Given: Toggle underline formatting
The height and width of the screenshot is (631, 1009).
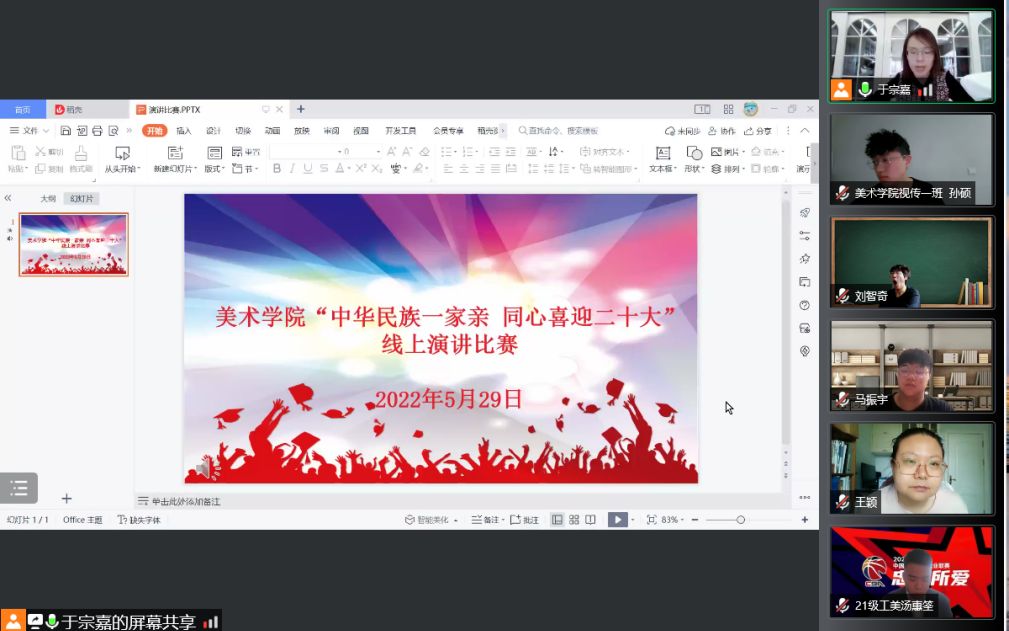Looking at the screenshot, I should pyautogui.click(x=308, y=169).
